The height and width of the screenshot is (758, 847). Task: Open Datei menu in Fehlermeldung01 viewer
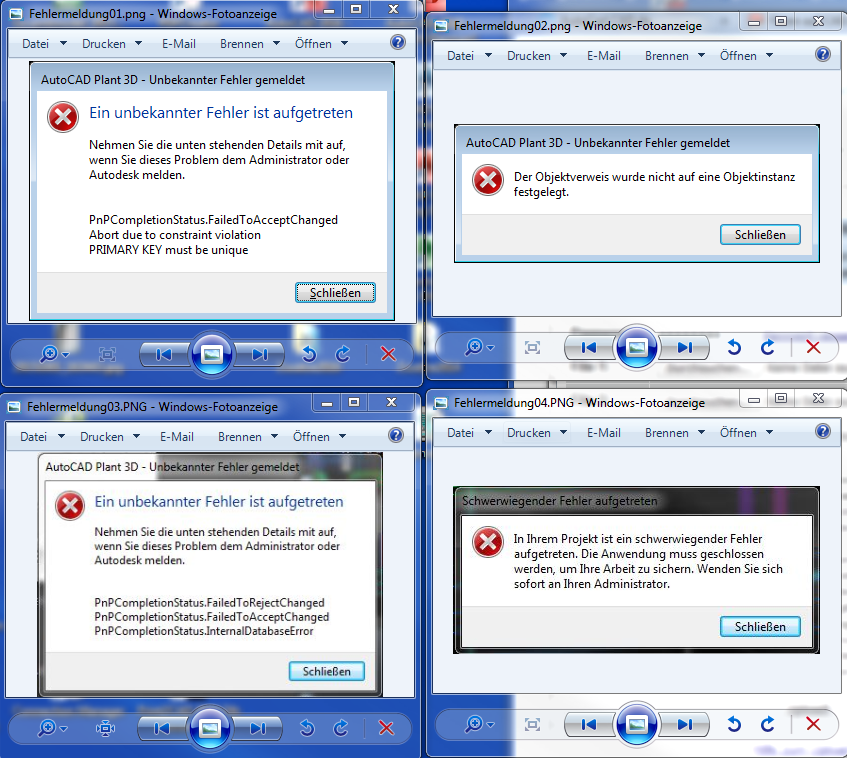[x=44, y=44]
